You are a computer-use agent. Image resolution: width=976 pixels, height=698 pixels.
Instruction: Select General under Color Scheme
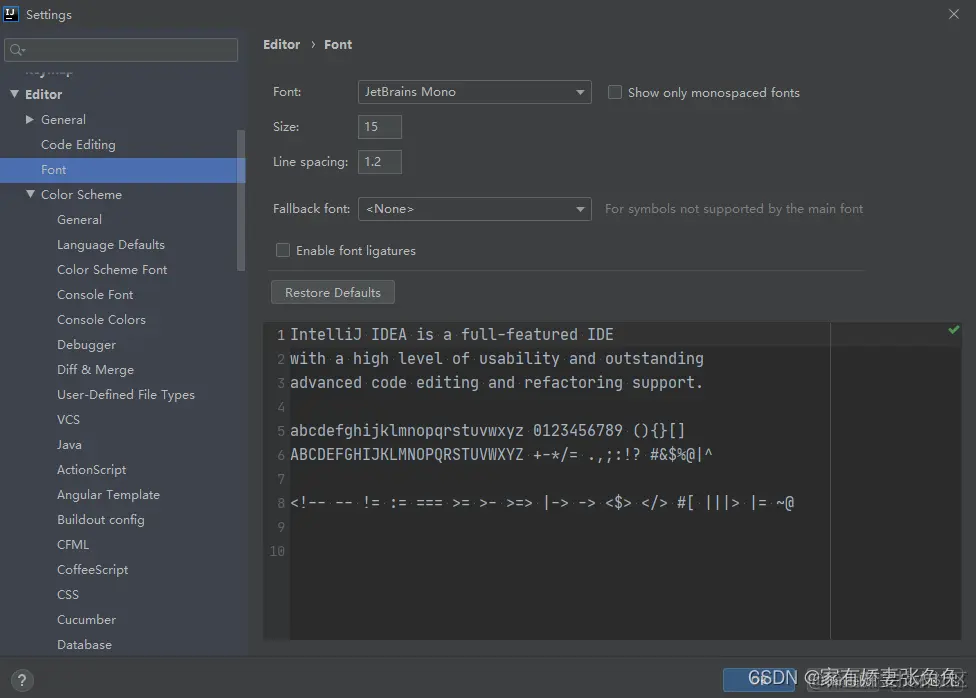point(79,220)
